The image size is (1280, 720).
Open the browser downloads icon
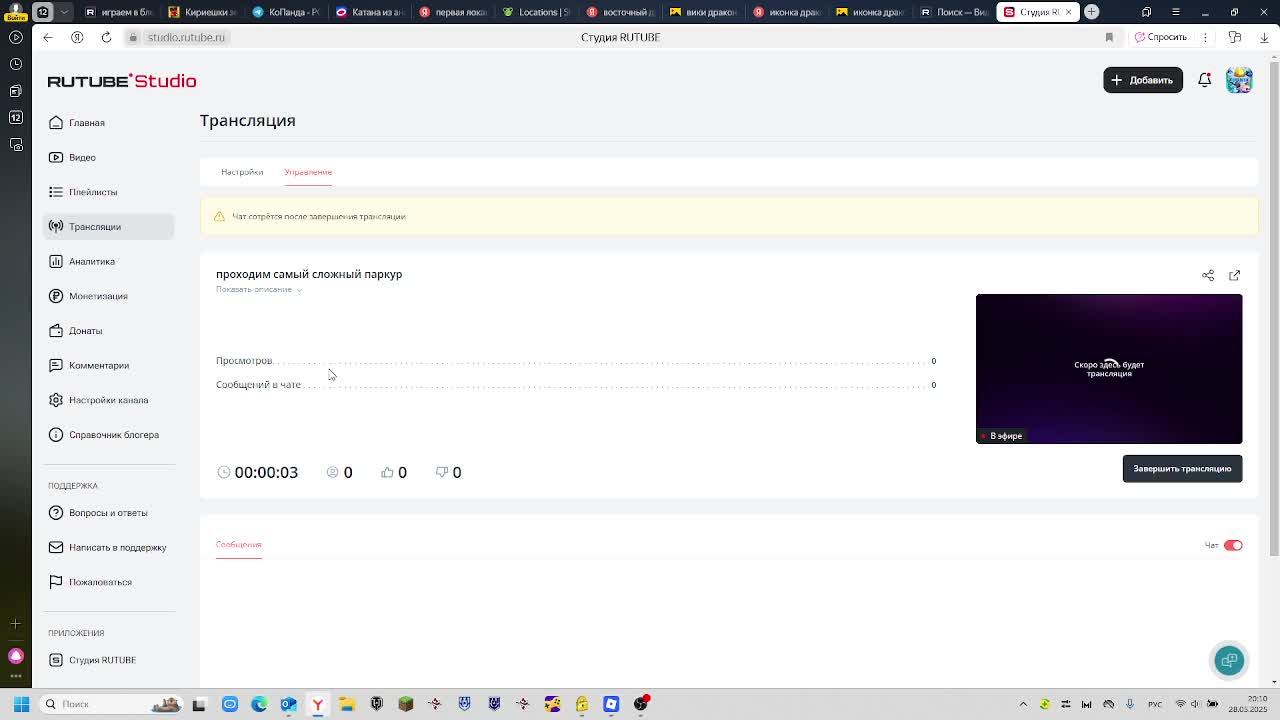pos(1264,37)
